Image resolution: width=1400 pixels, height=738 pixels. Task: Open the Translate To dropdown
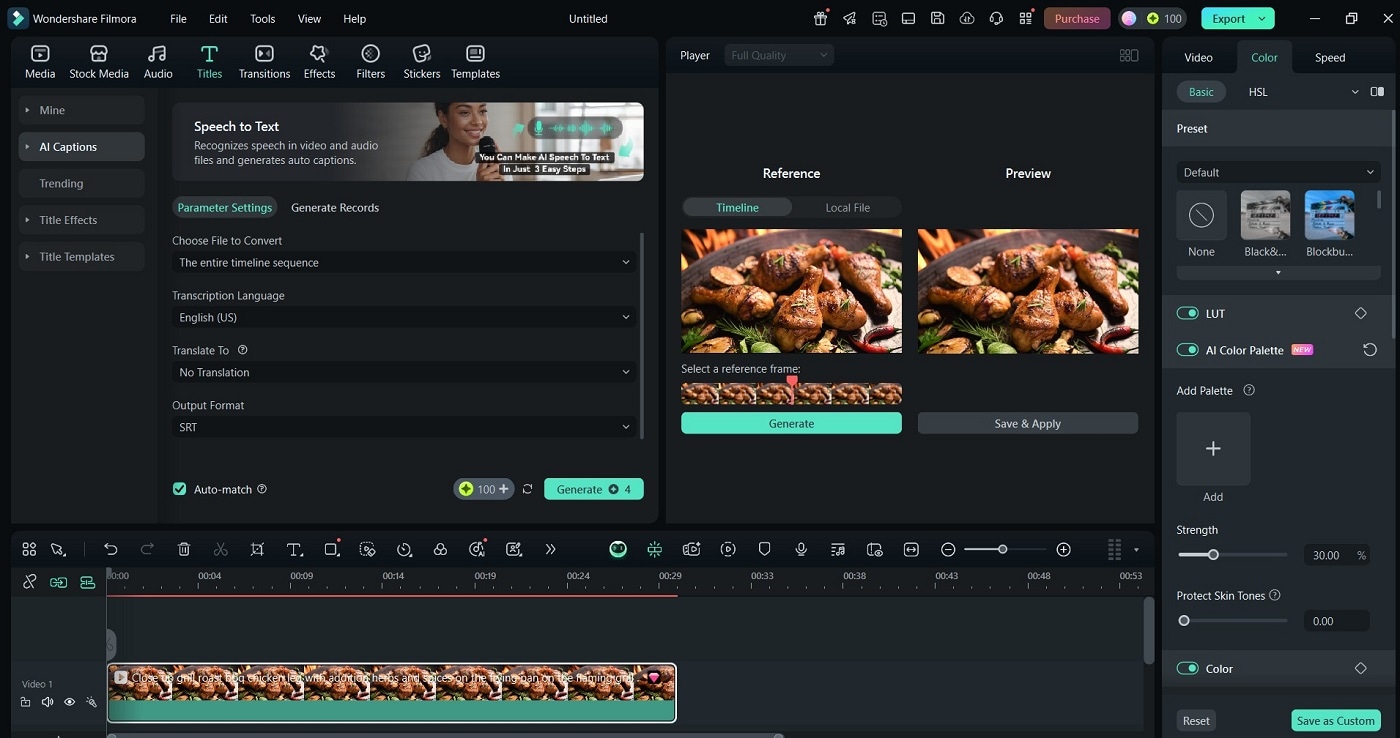point(405,372)
